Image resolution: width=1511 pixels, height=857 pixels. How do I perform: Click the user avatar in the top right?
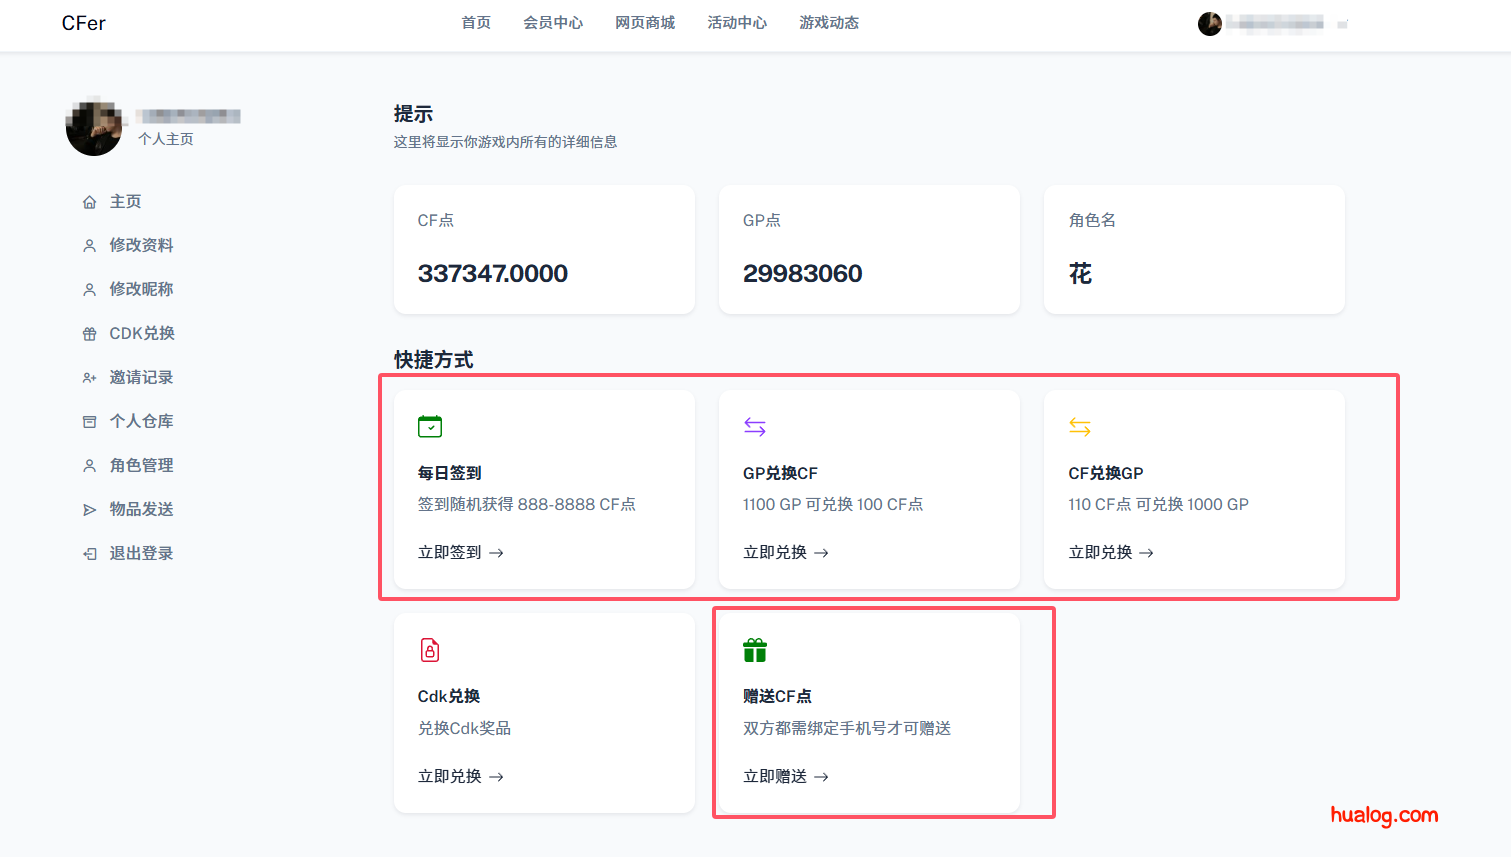[1210, 23]
